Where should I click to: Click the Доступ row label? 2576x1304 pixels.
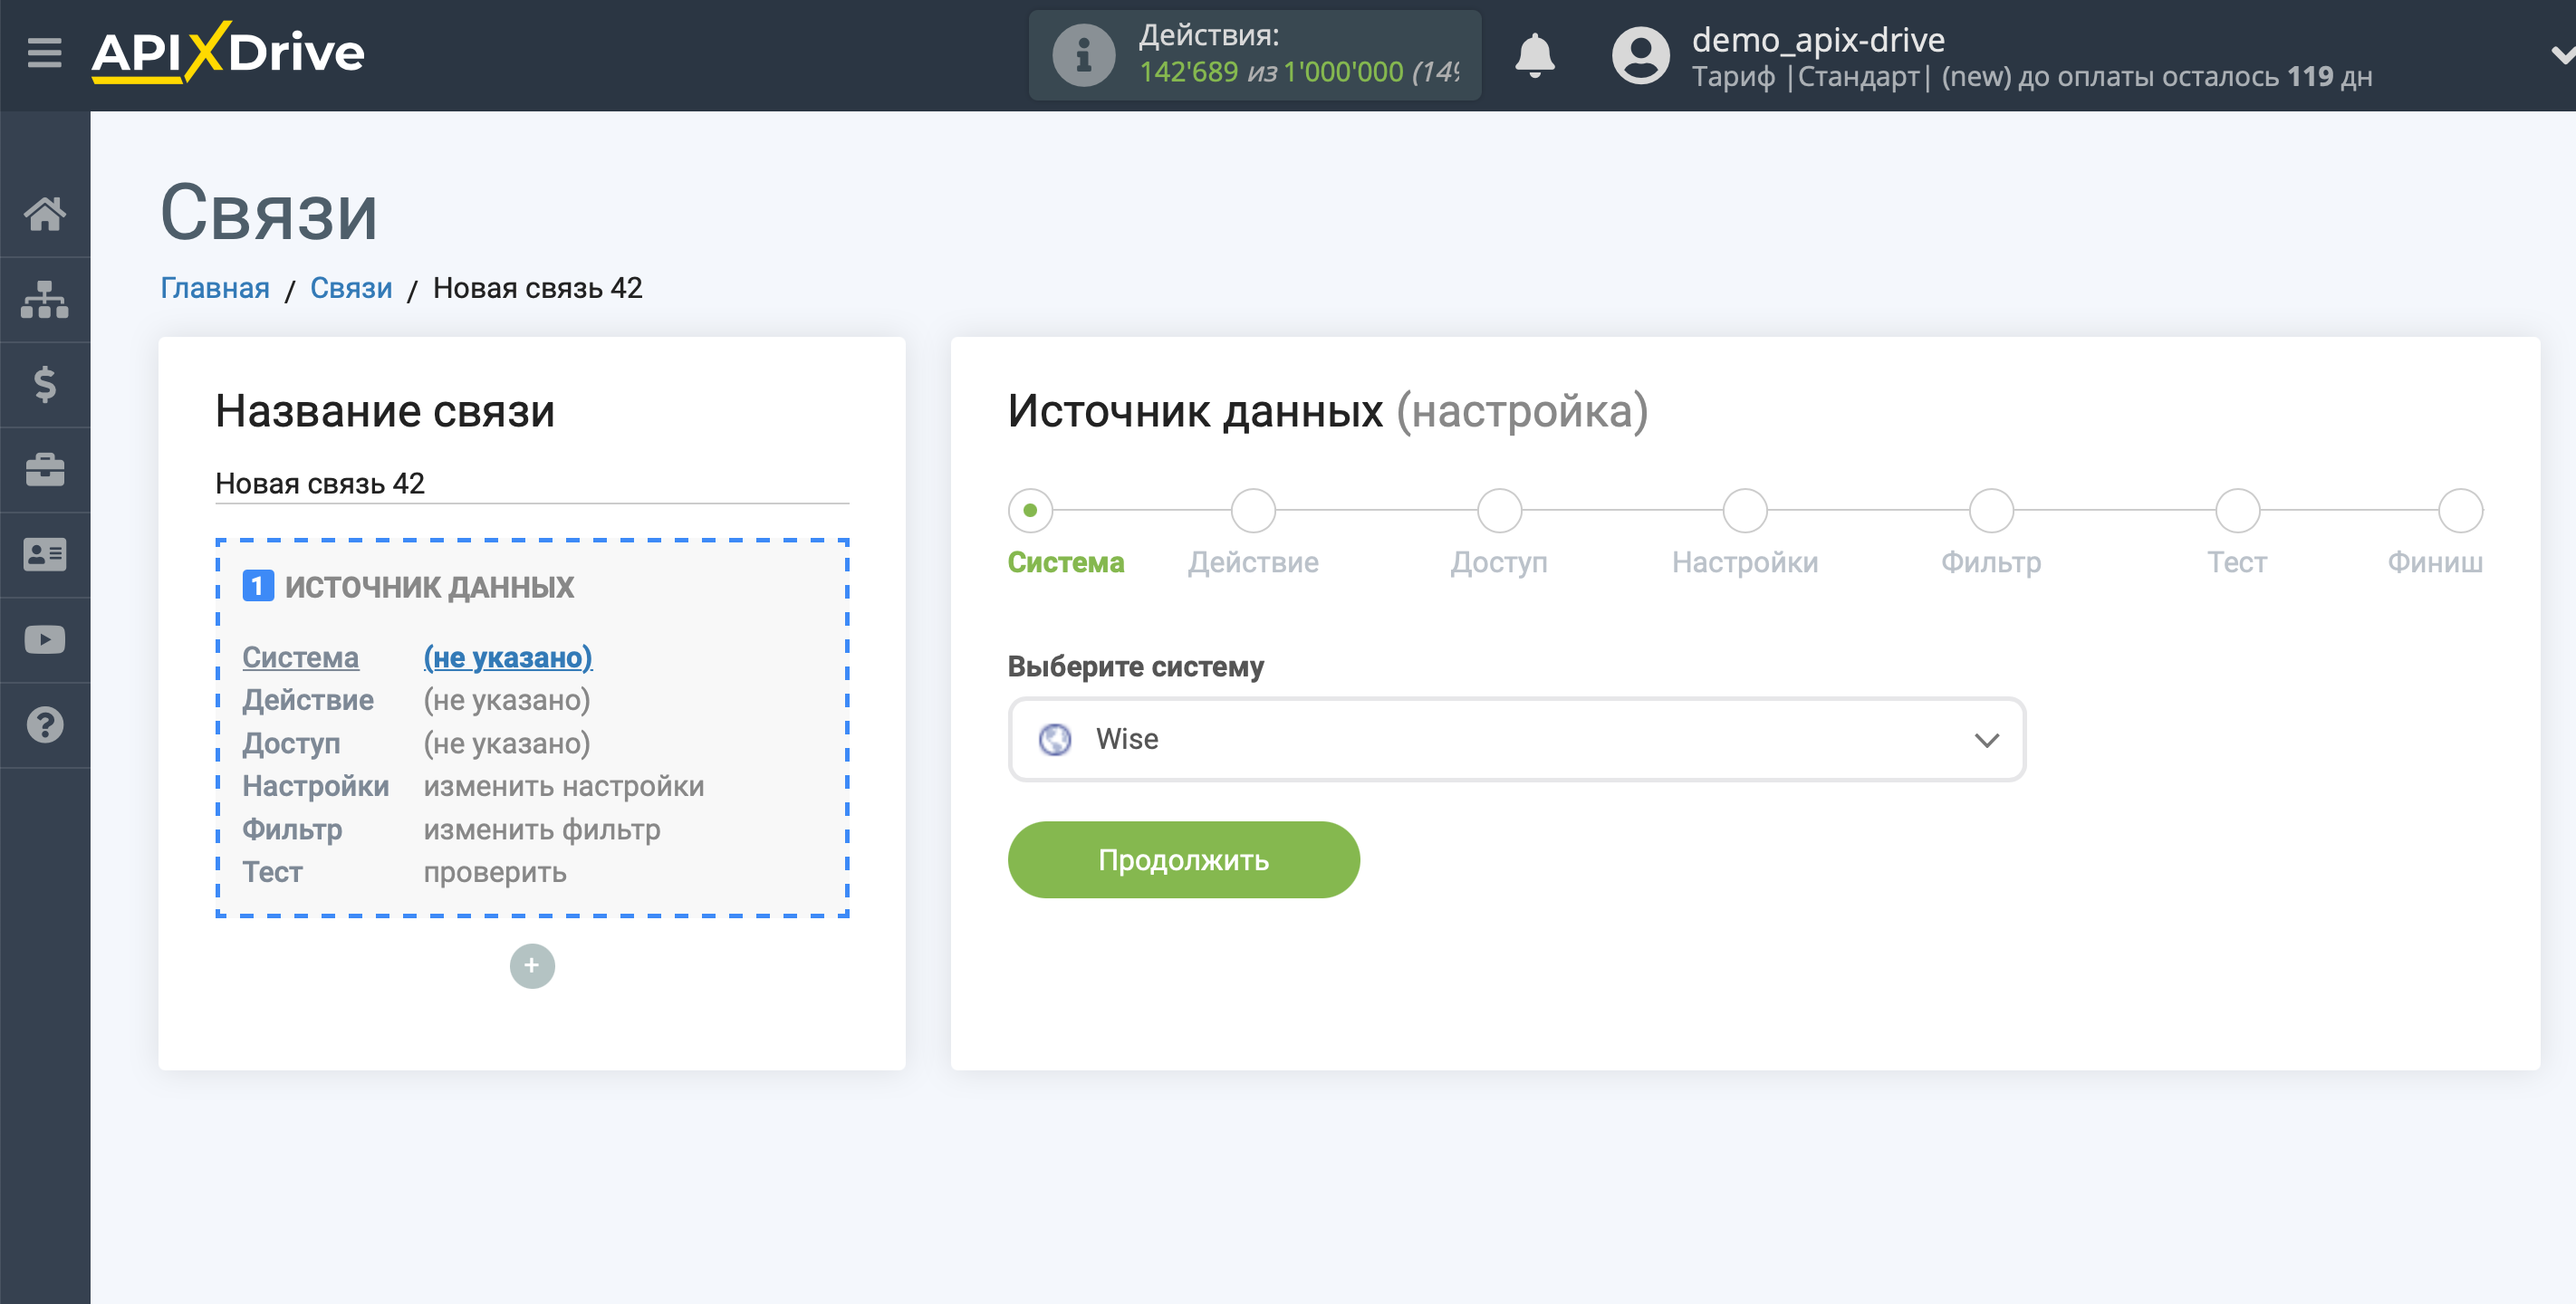[x=291, y=743]
